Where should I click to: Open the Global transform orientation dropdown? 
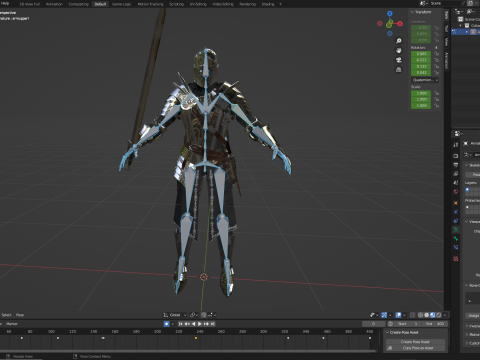(175, 315)
